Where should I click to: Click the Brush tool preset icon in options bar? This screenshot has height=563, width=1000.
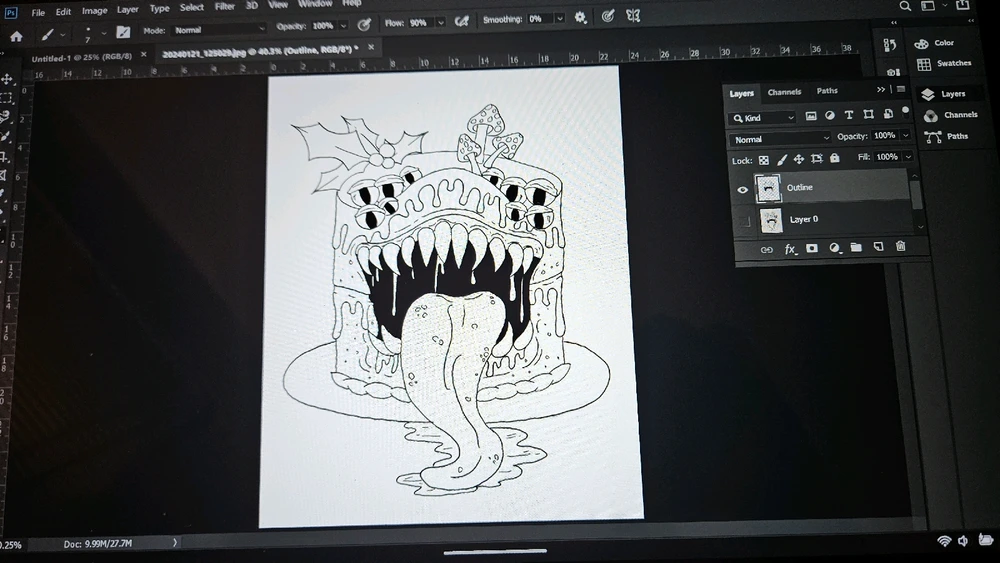(x=48, y=34)
